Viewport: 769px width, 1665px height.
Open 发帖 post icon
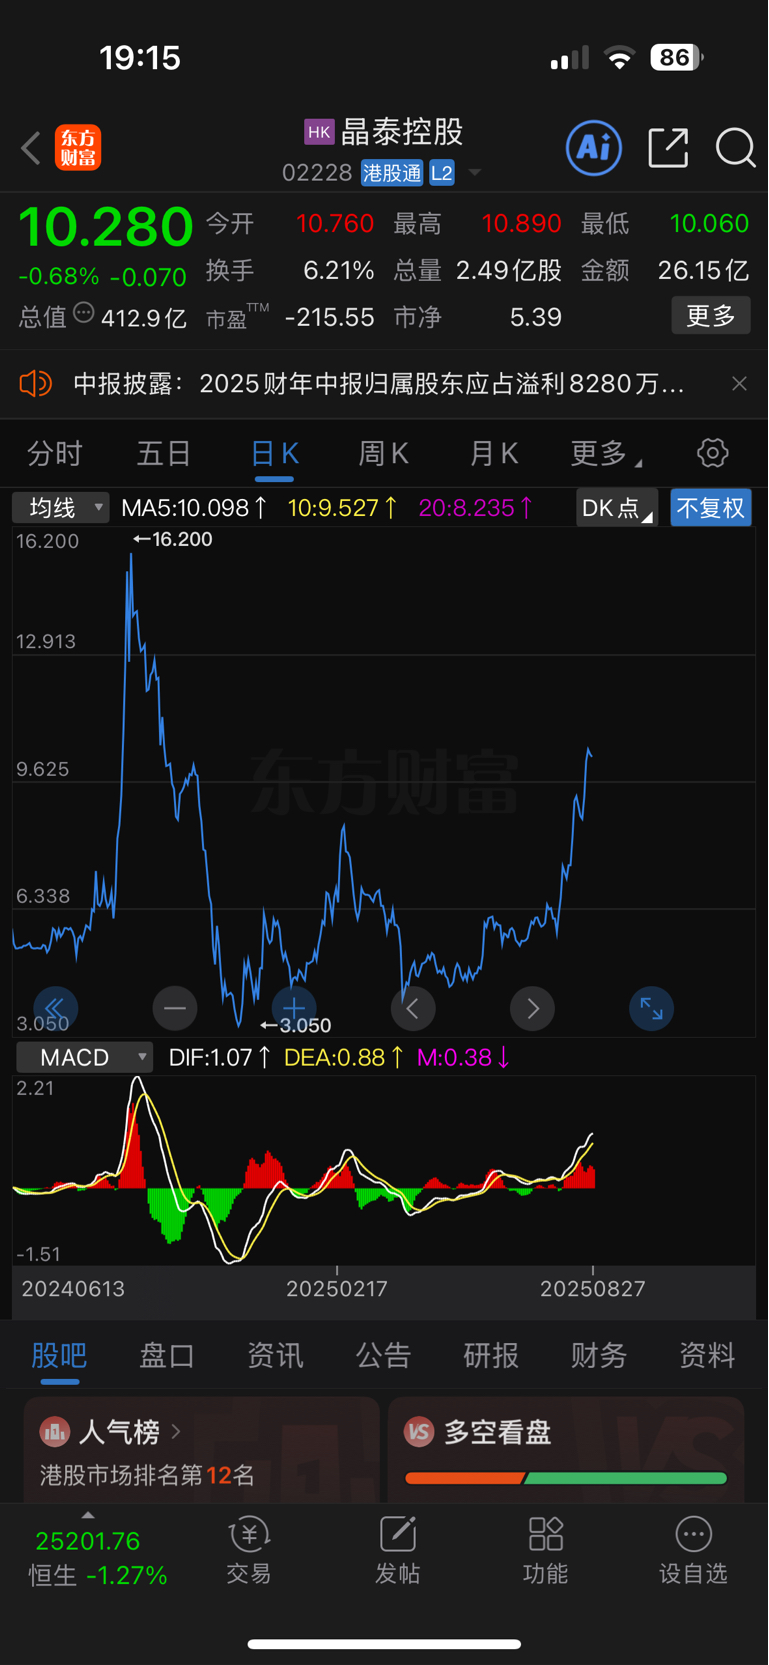[397, 1551]
